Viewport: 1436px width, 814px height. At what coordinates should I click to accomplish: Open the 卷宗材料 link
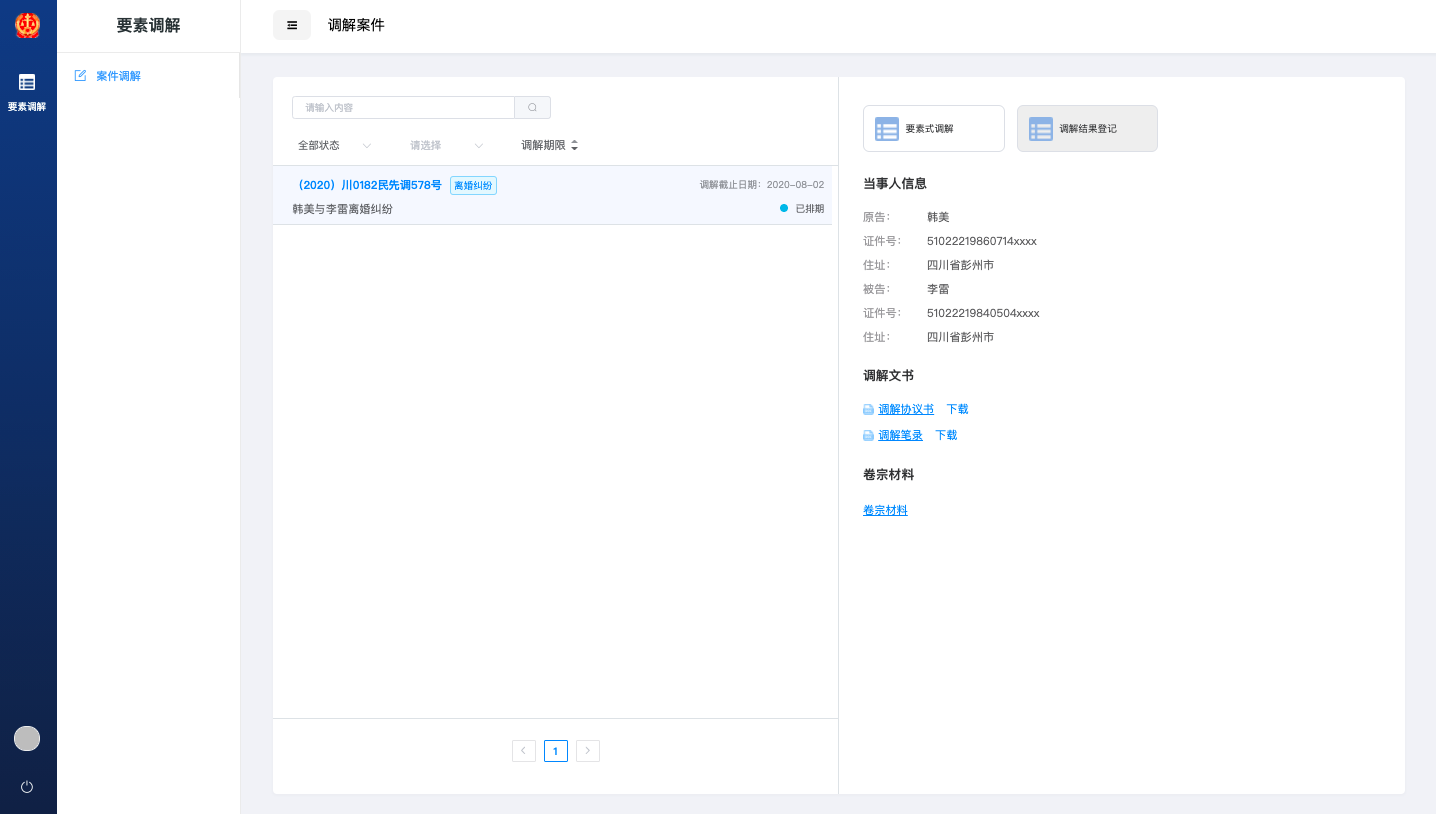pyautogui.click(x=885, y=510)
